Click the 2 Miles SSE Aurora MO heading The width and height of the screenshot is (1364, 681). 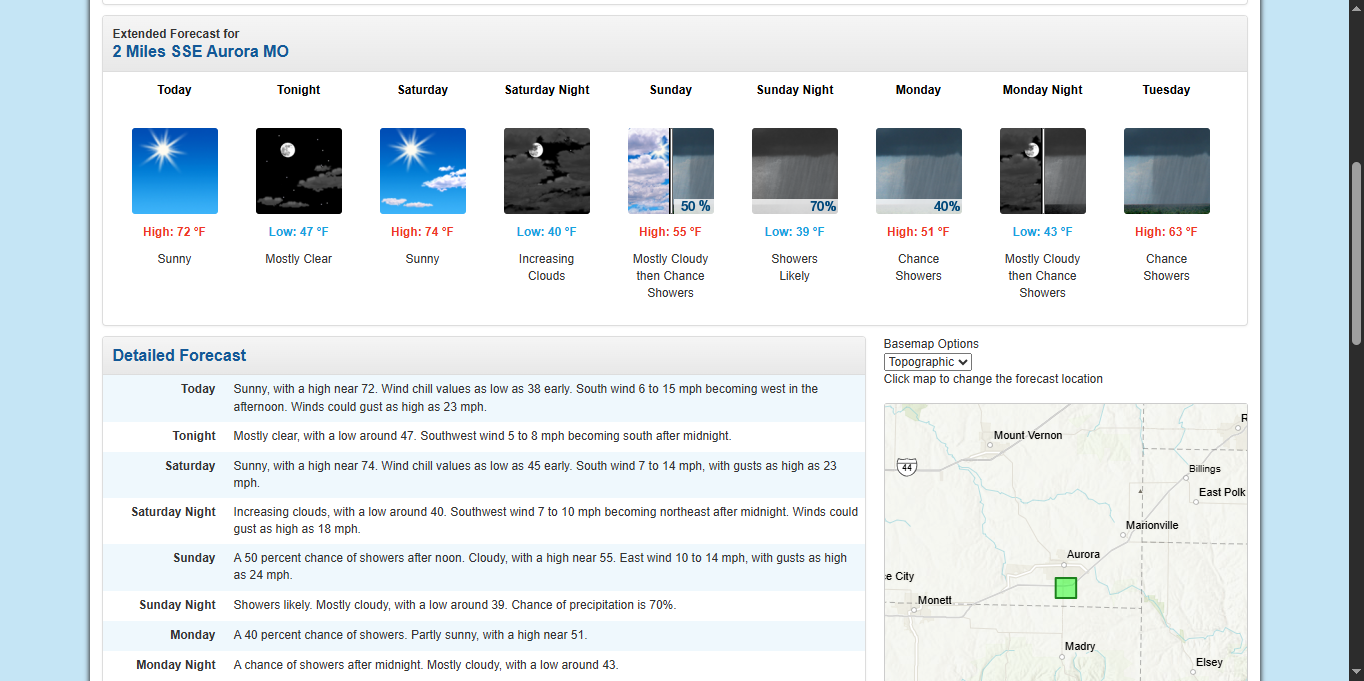point(200,52)
